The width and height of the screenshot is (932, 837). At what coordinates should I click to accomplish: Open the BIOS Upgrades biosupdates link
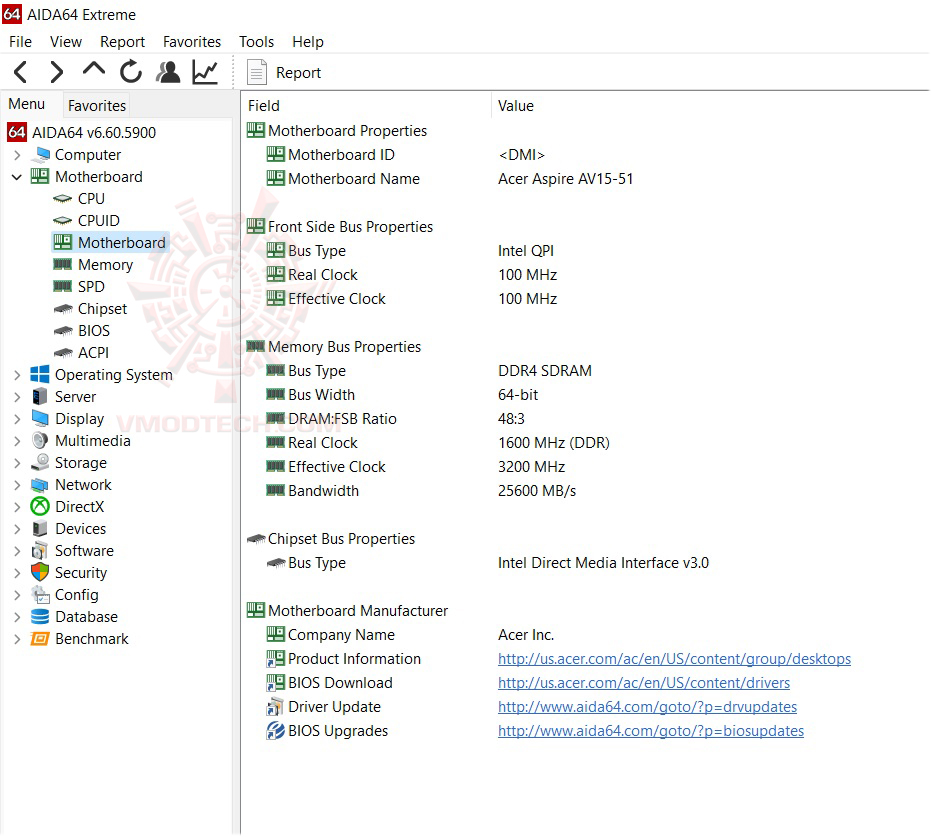pyautogui.click(x=651, y=731)
